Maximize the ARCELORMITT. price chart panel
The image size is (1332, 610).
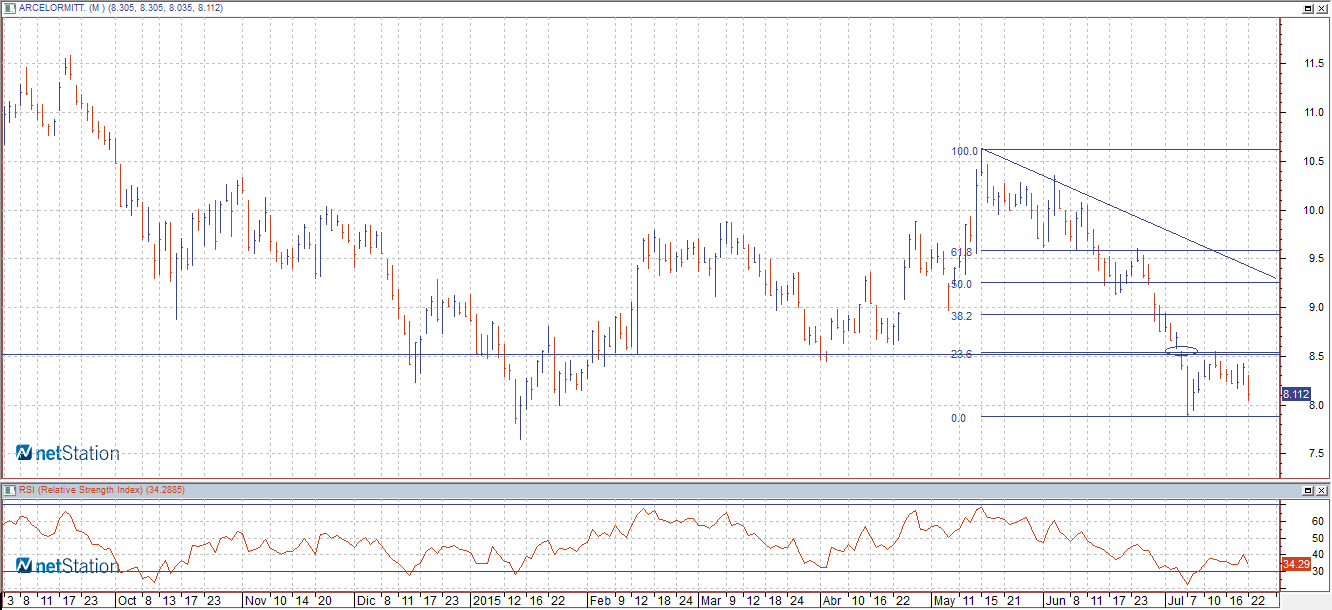[x=1307, y=8]
